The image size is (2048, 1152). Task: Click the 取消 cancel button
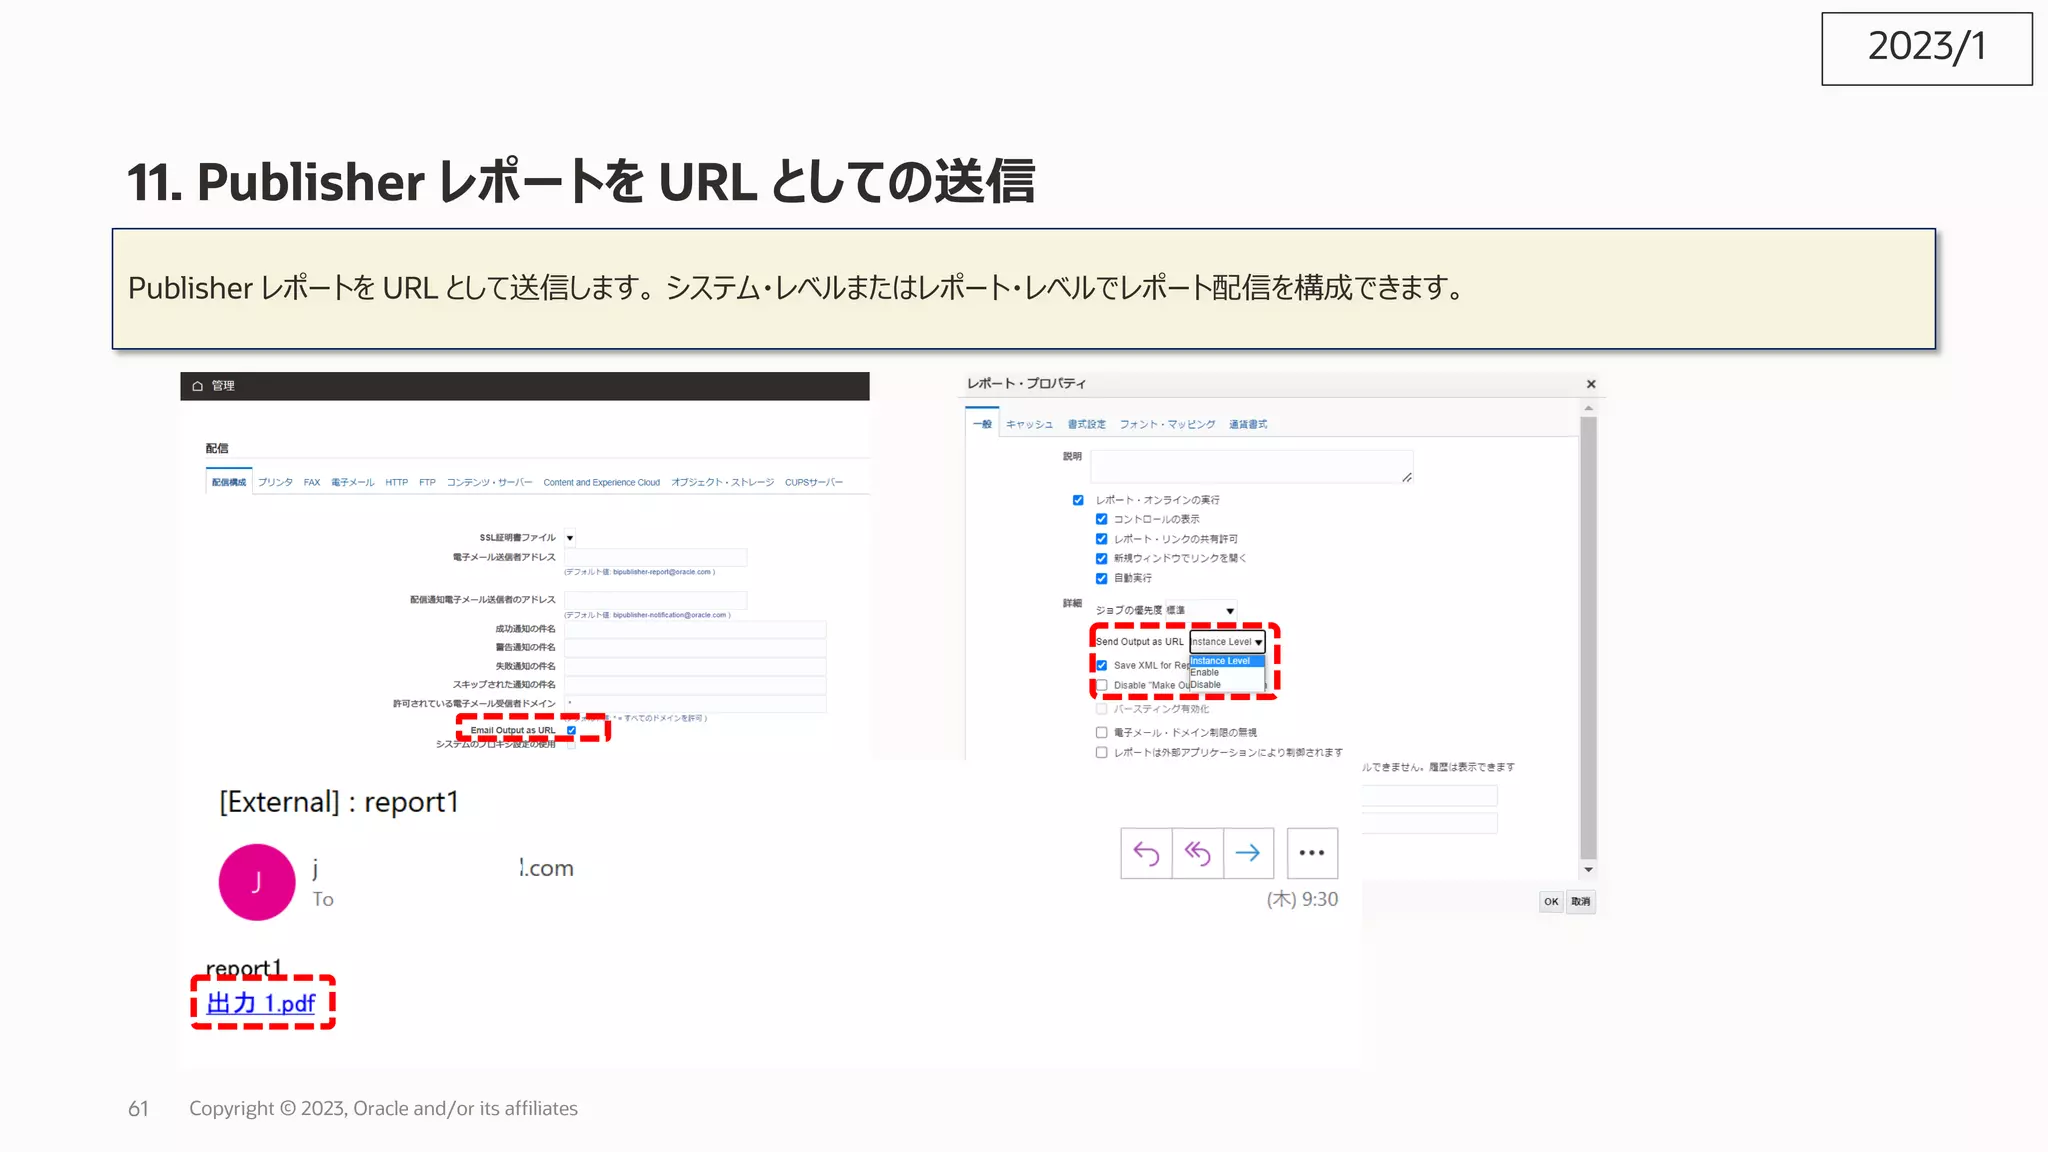click(1580, 902)
